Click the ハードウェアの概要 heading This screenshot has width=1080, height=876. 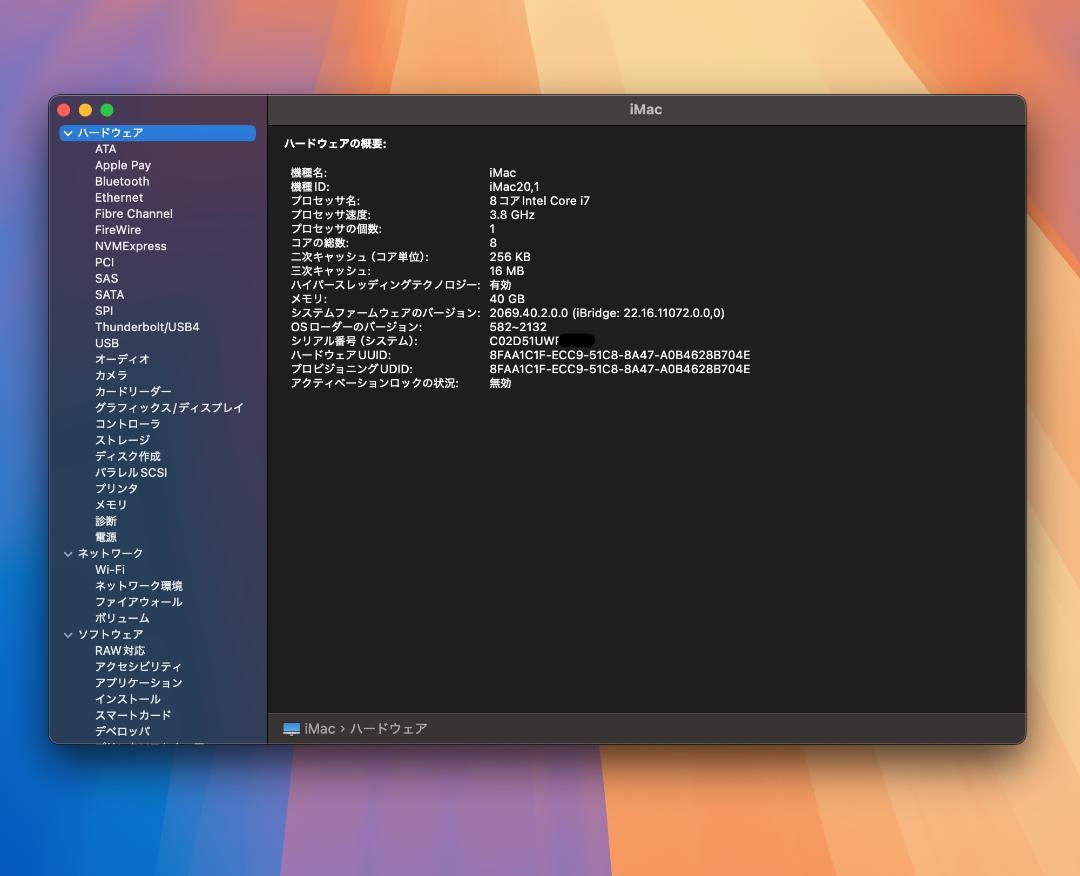click(x=335, y=144)
